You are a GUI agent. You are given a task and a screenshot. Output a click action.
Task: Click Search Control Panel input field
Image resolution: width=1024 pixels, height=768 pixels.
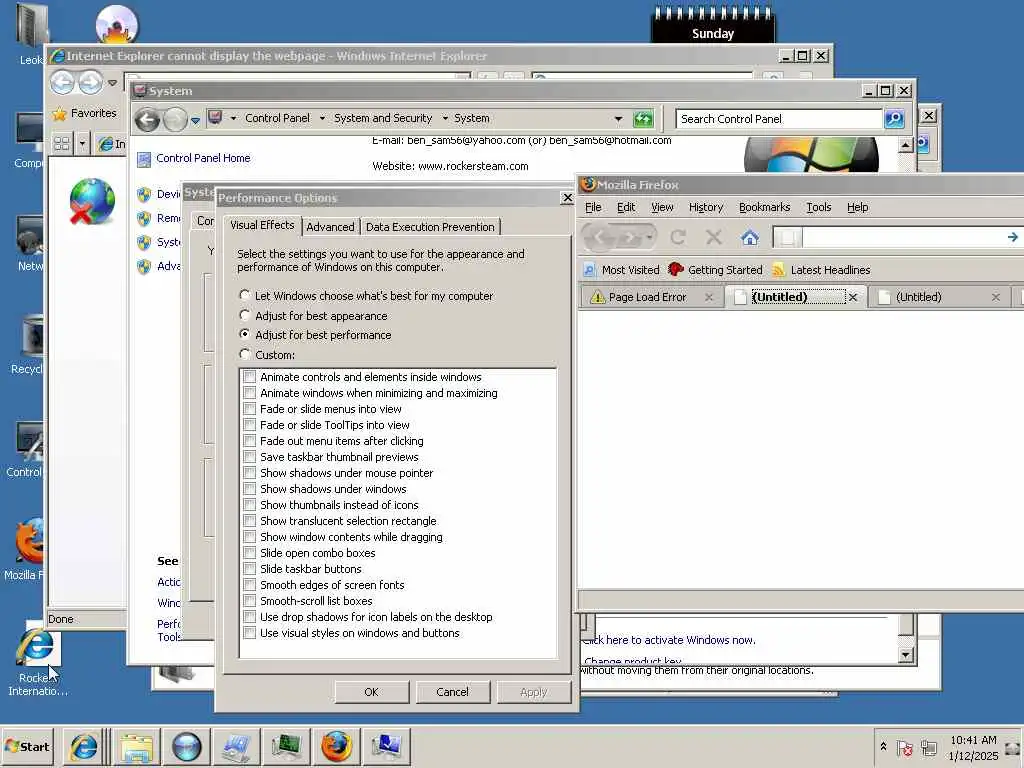(x=778, y=119)
